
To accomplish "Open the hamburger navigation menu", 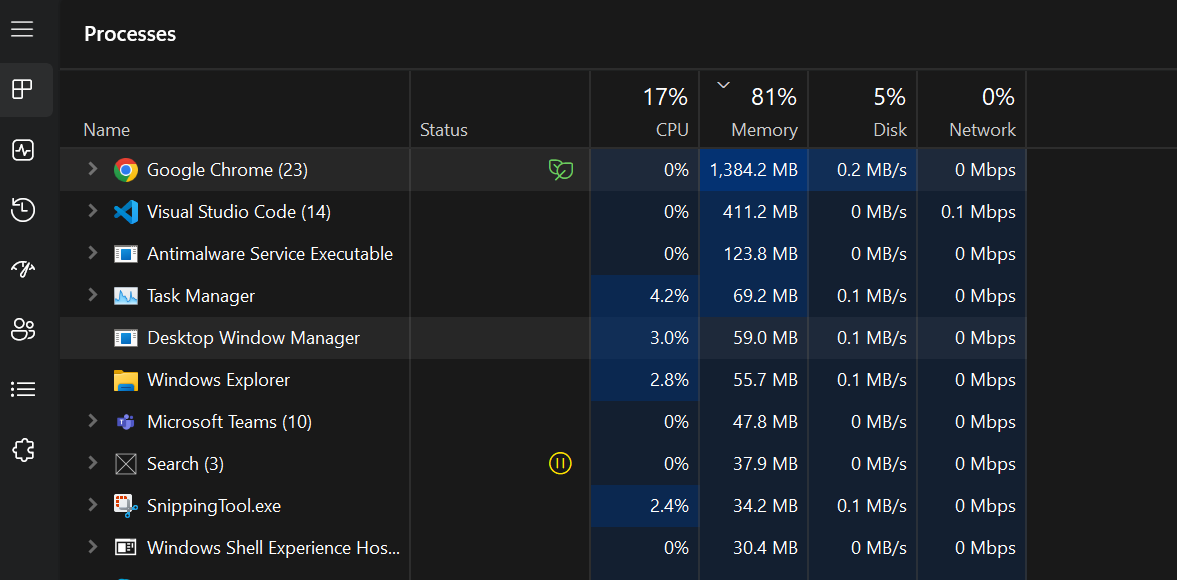I will [x=23, y=29].
